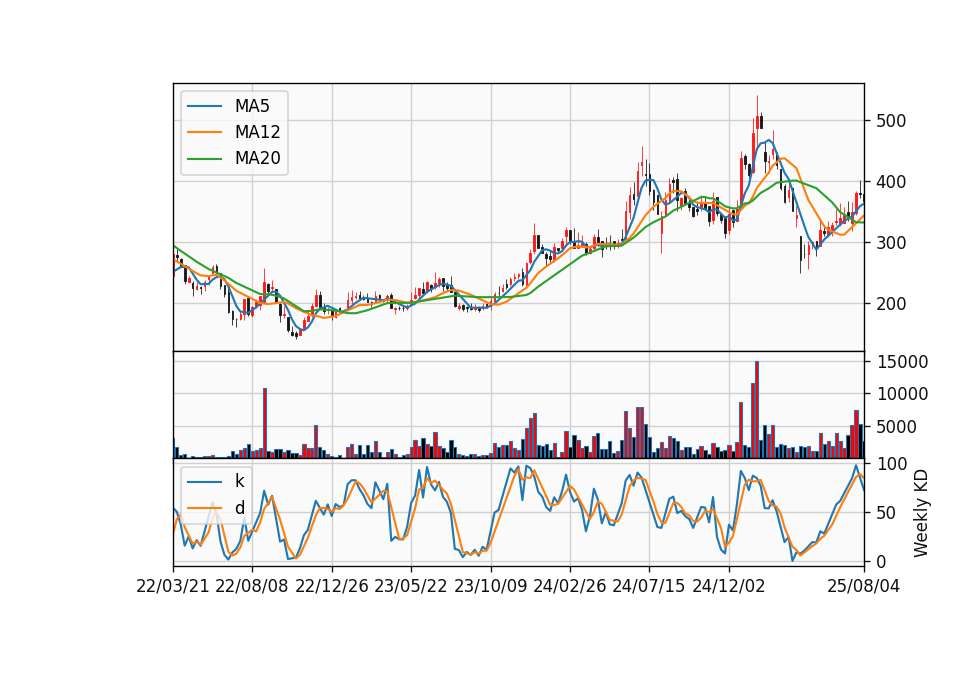Click the MA5 legend label
The width and height of the screenshot is (960, 690).
[x=252, y=106]
